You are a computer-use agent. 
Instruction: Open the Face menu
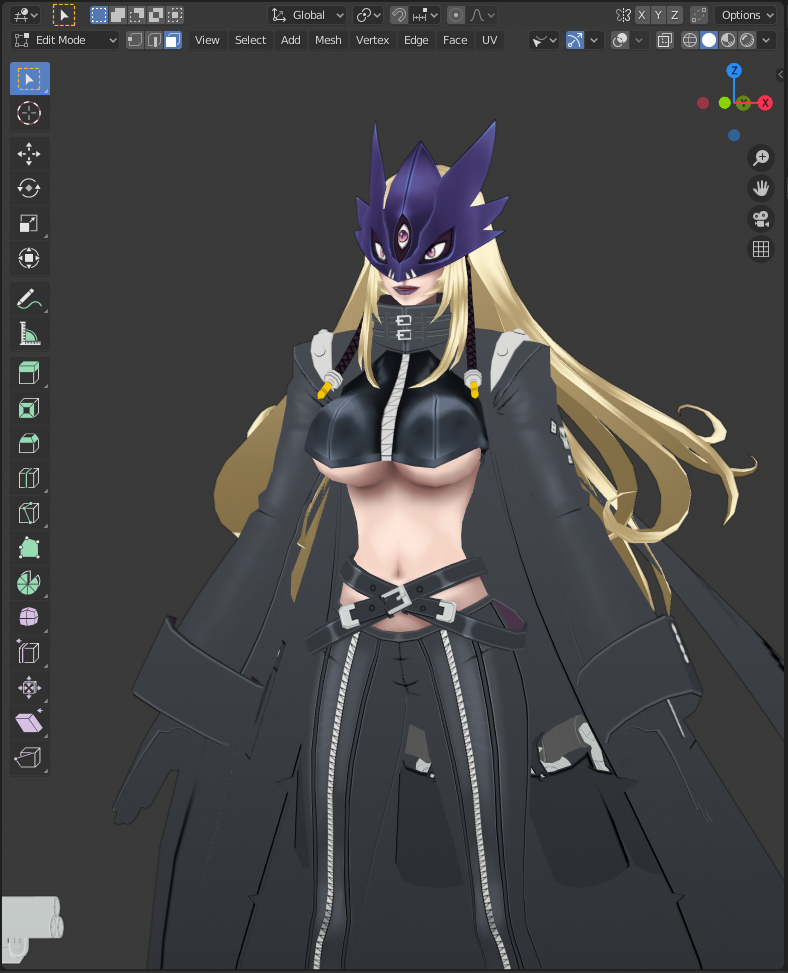tap(455, 40)
